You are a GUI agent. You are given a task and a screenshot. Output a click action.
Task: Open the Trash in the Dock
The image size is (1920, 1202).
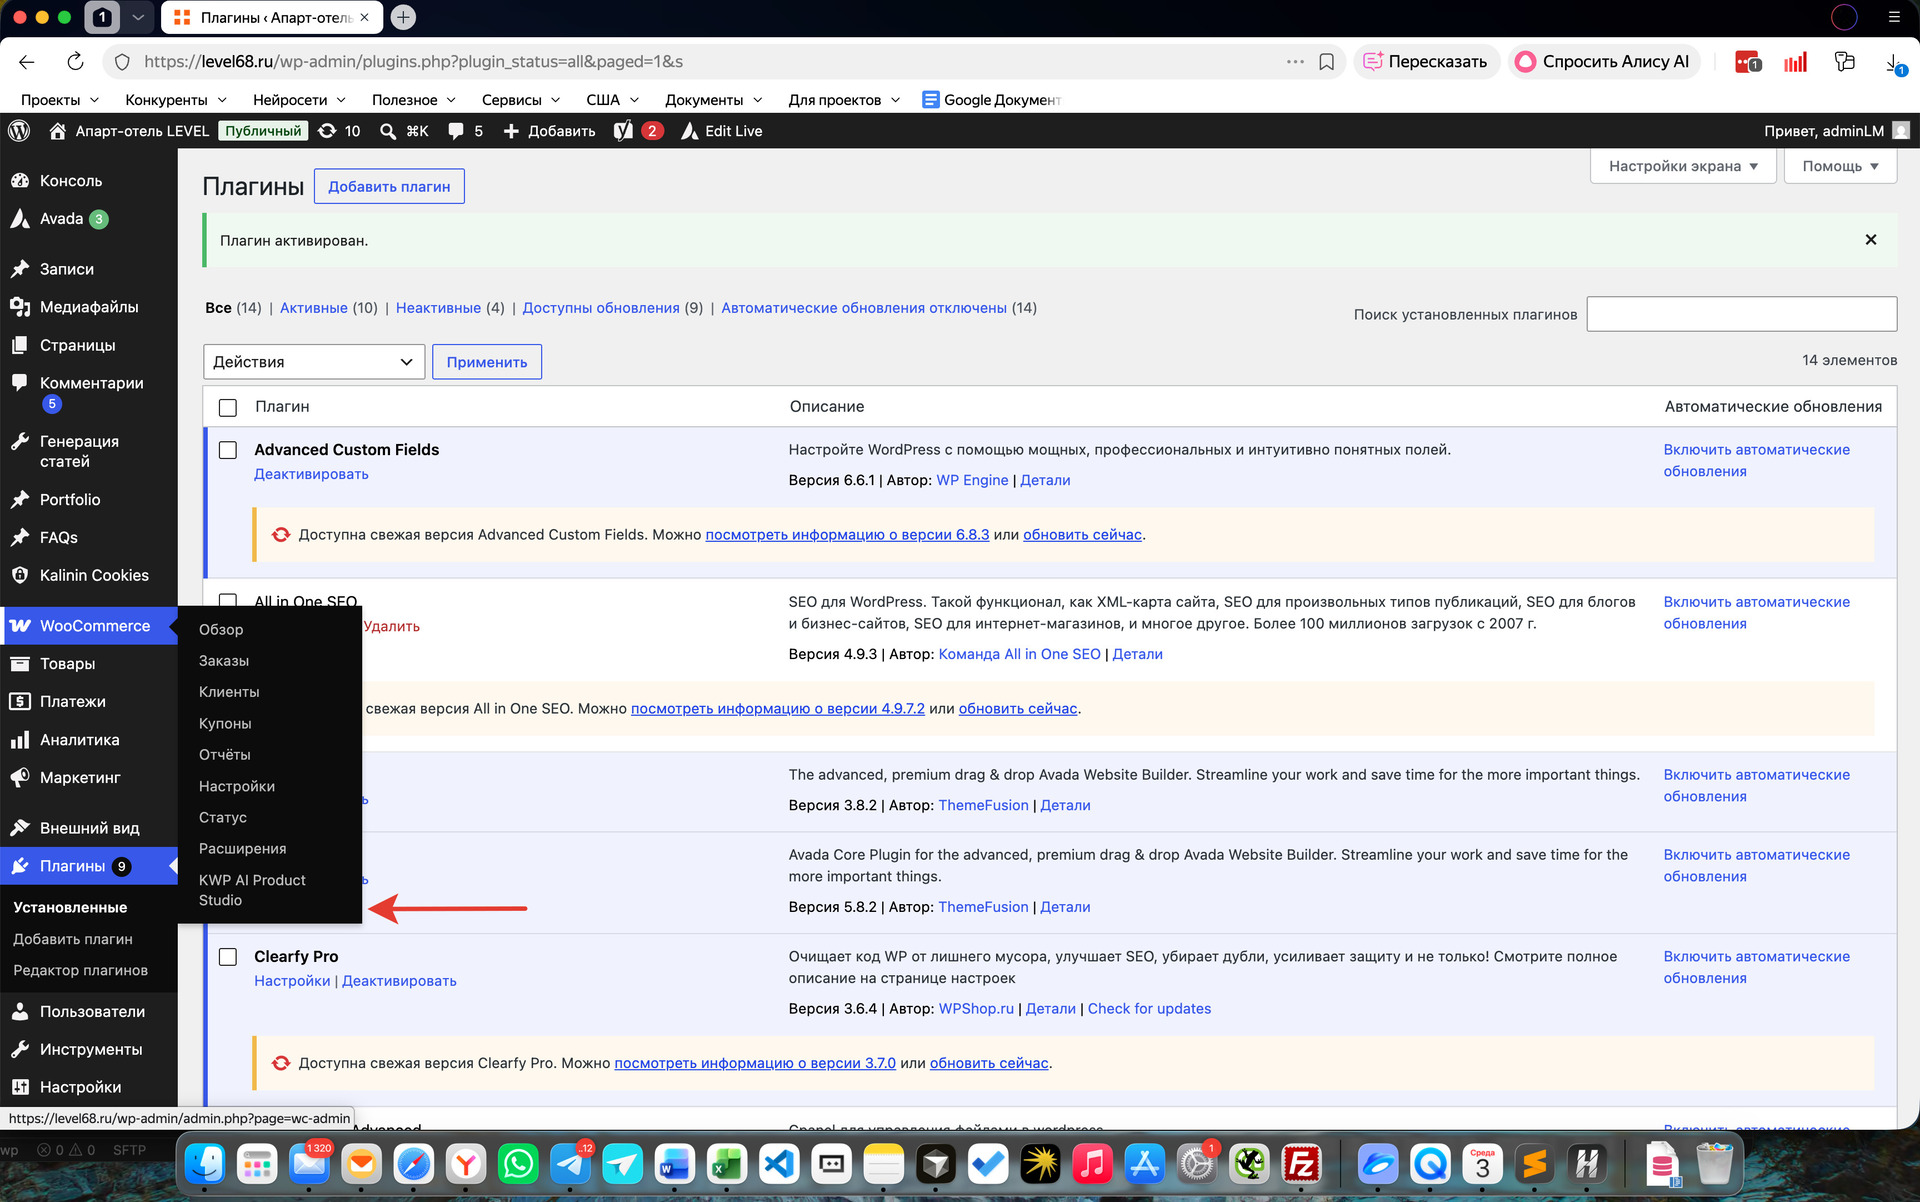(x=1714, y=1164)
